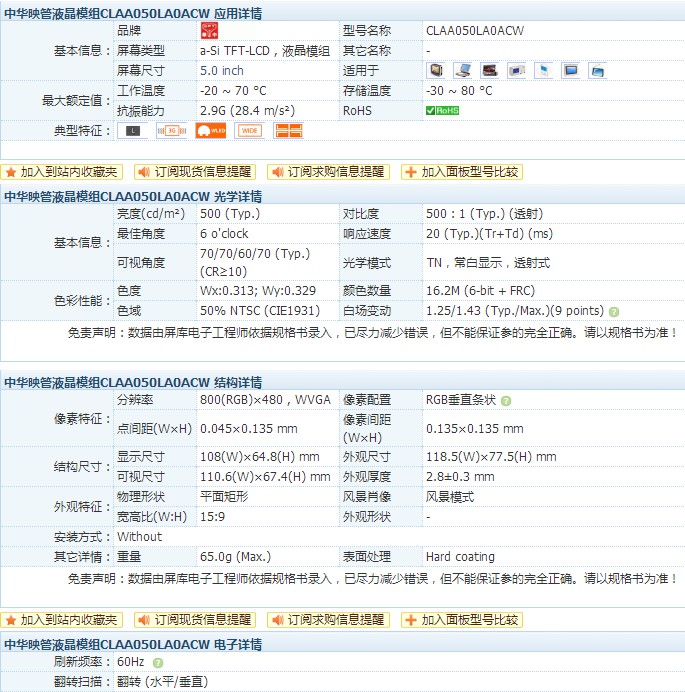Click 加入到站内收藏夹 button above 光学详情 section
Viewport: 685px width, 692px height.
click(x=61, y=172)
